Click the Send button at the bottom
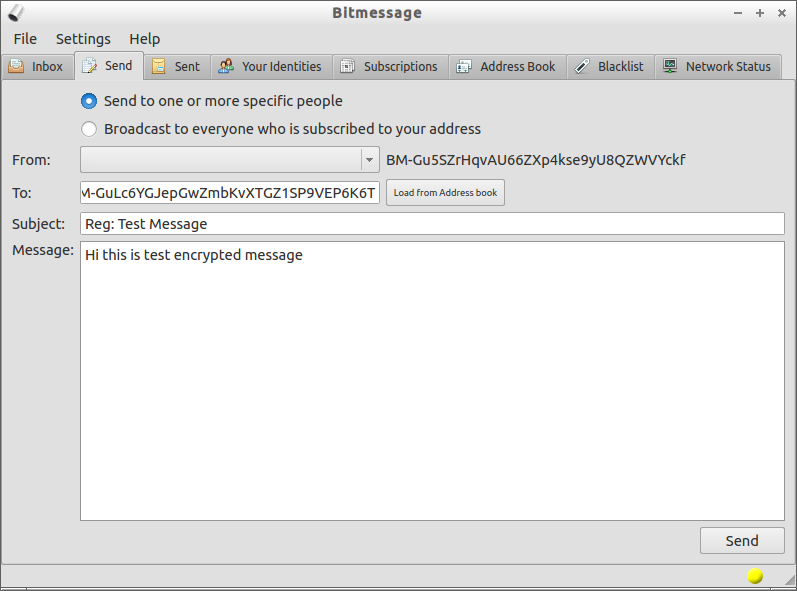The image size is (797, 591). point(742,541)
